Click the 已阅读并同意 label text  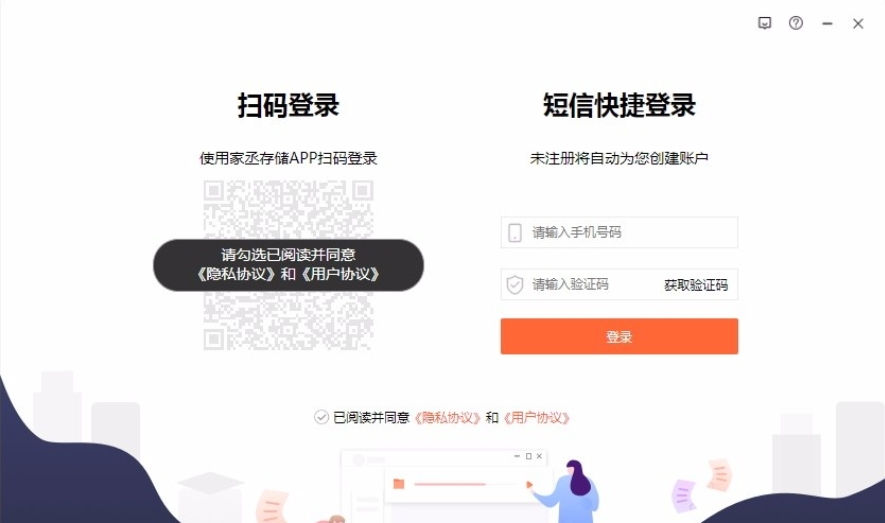pos(371,417)
